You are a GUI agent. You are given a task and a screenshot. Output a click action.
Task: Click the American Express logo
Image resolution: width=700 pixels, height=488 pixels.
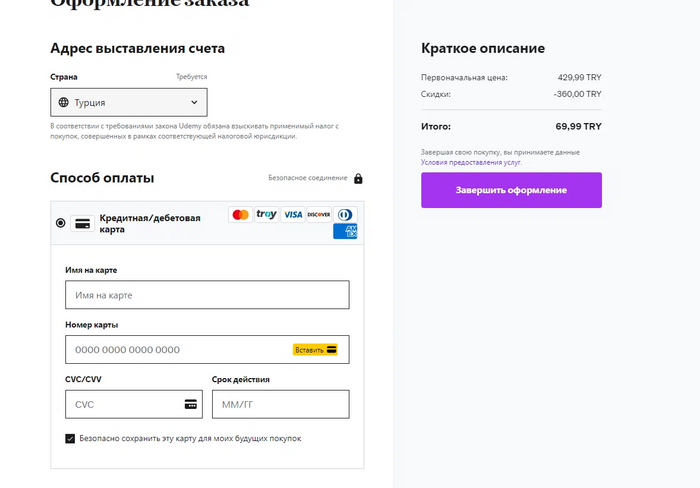pos(345,232)
